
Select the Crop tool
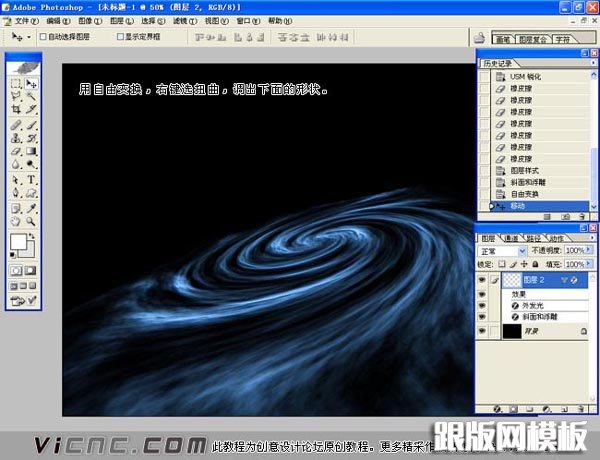pyautogui.click(x=16, y=109)
